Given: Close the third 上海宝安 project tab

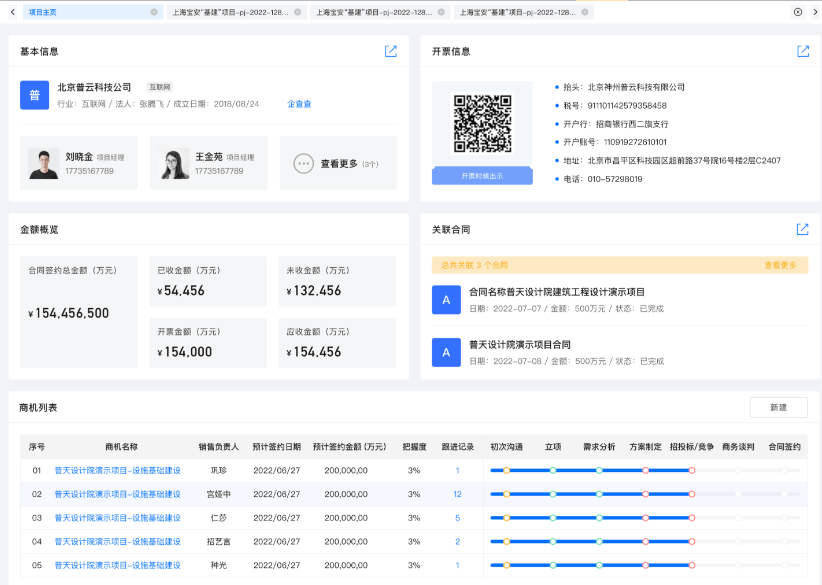Looking at the screenshot, I should click(x=441, y=12).
